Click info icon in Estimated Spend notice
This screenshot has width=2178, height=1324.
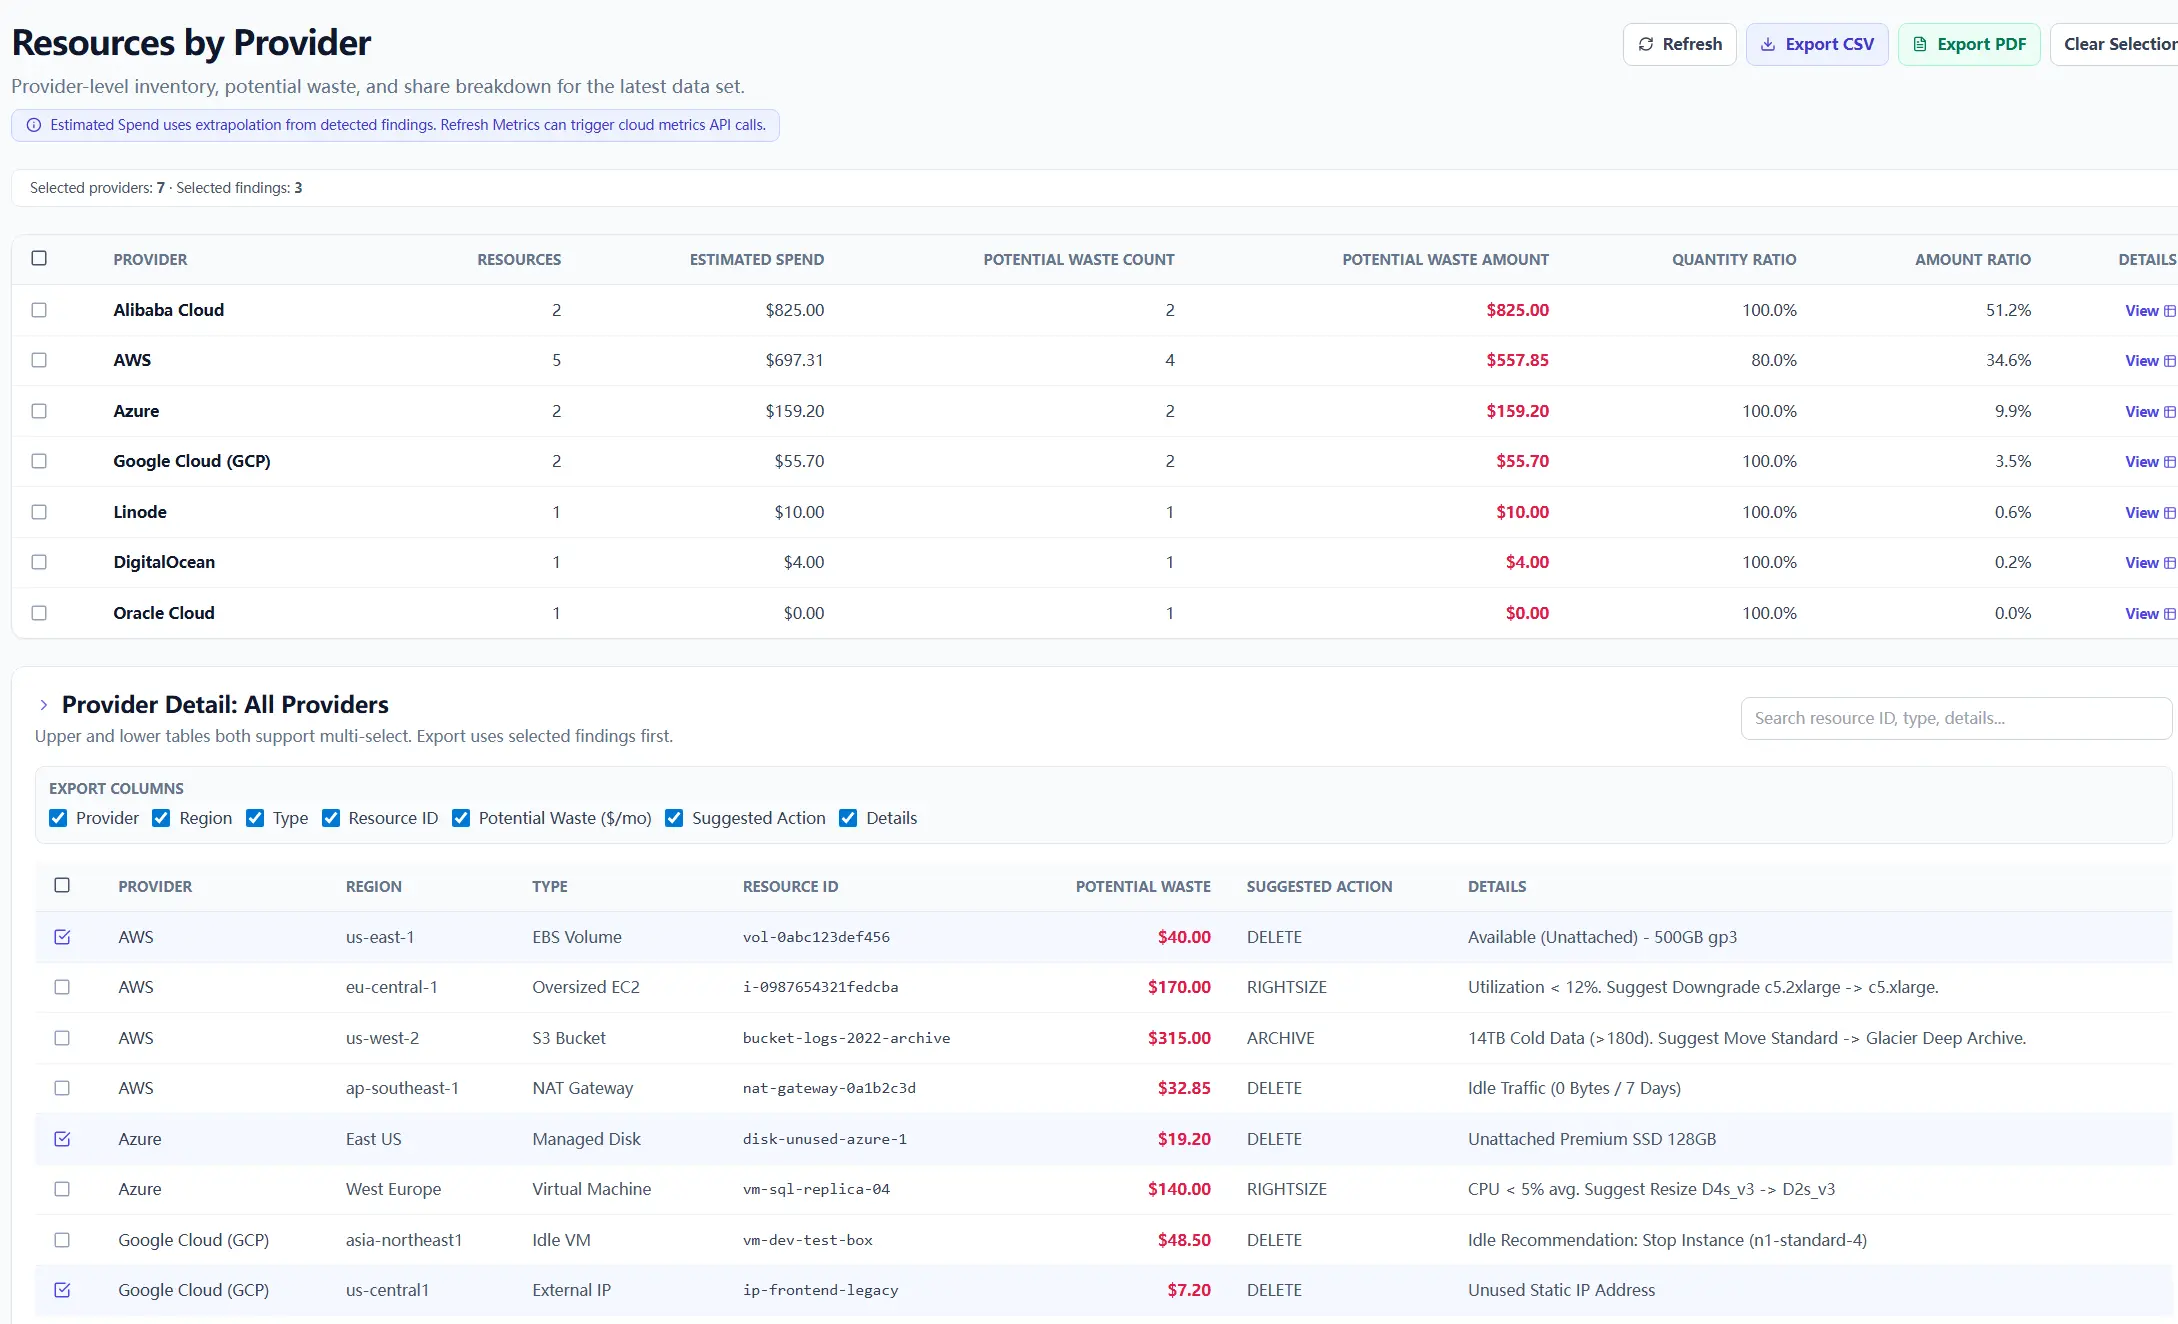[33, 125]
